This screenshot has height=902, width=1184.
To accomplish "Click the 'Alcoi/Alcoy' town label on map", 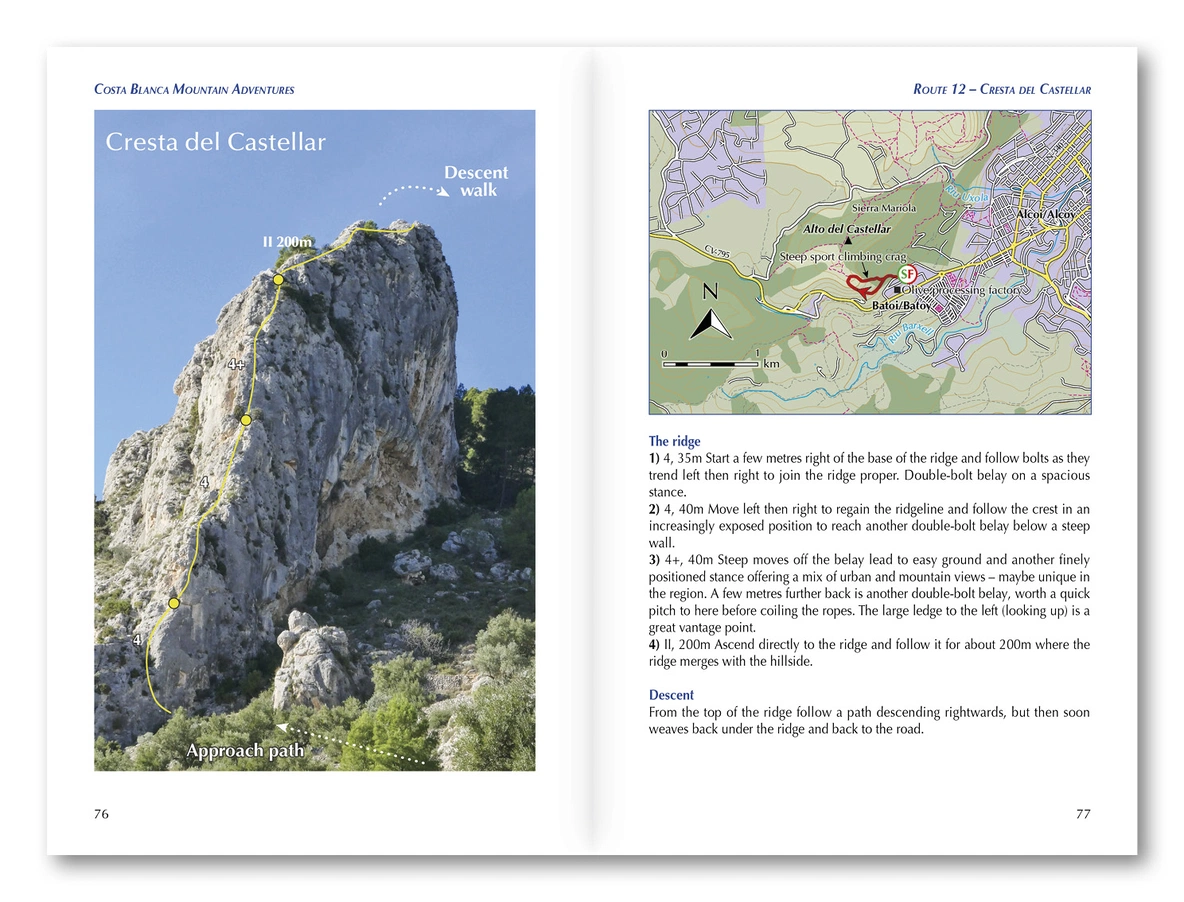I will (x=1045, y=215).
